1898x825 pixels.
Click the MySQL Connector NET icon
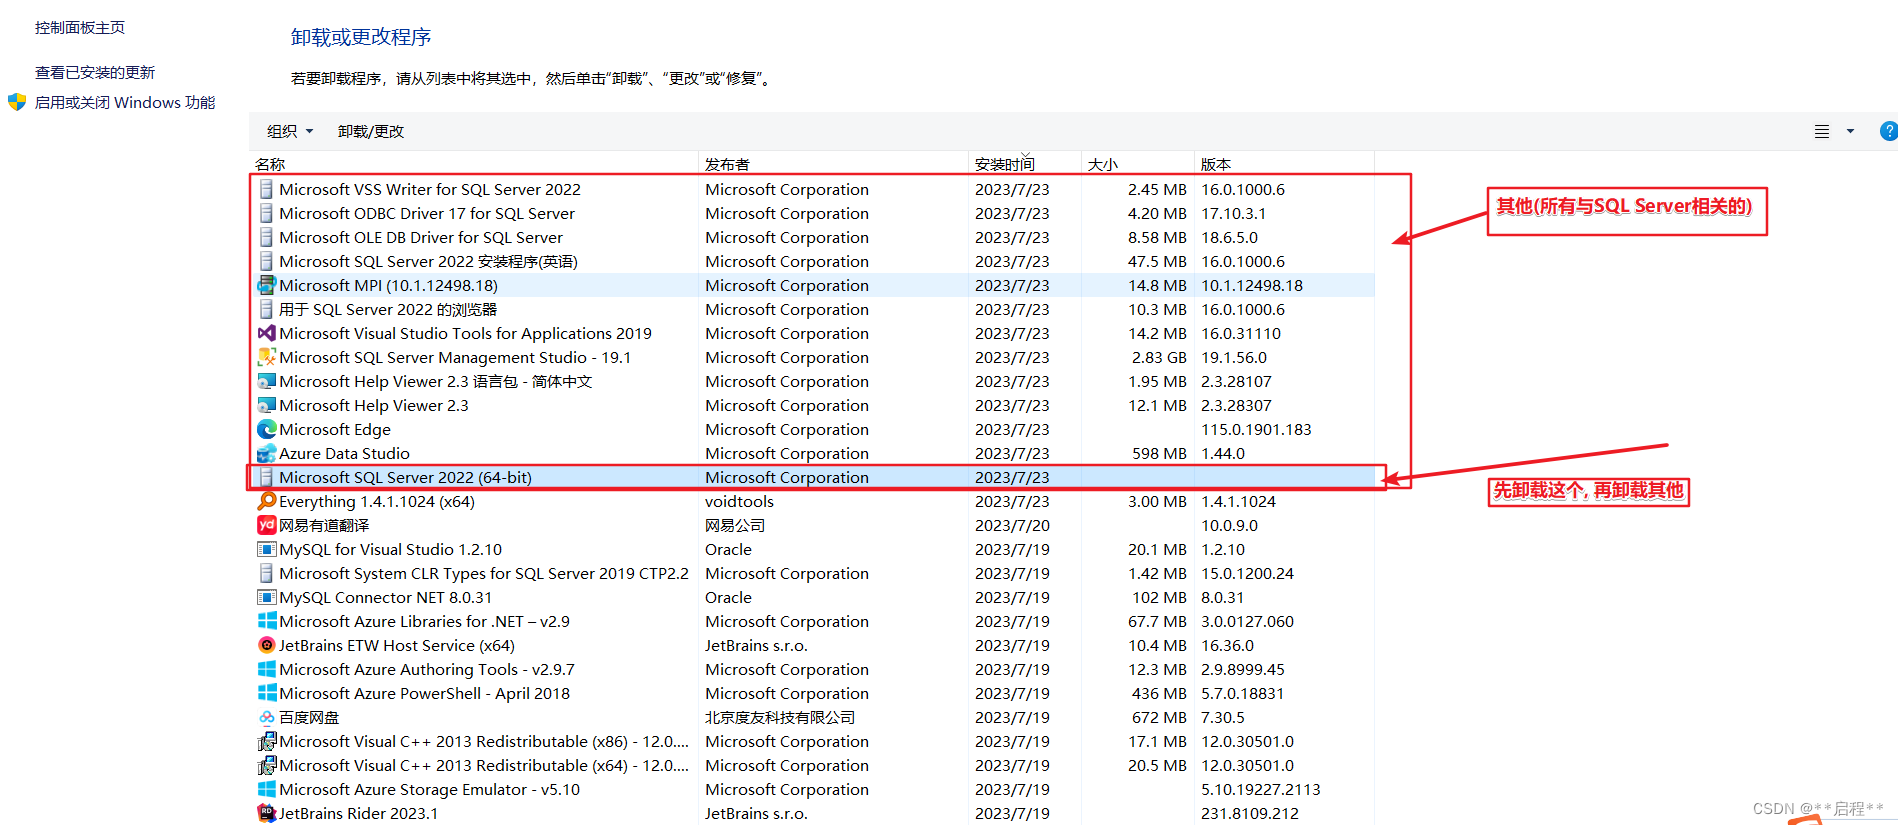point(266,597)
